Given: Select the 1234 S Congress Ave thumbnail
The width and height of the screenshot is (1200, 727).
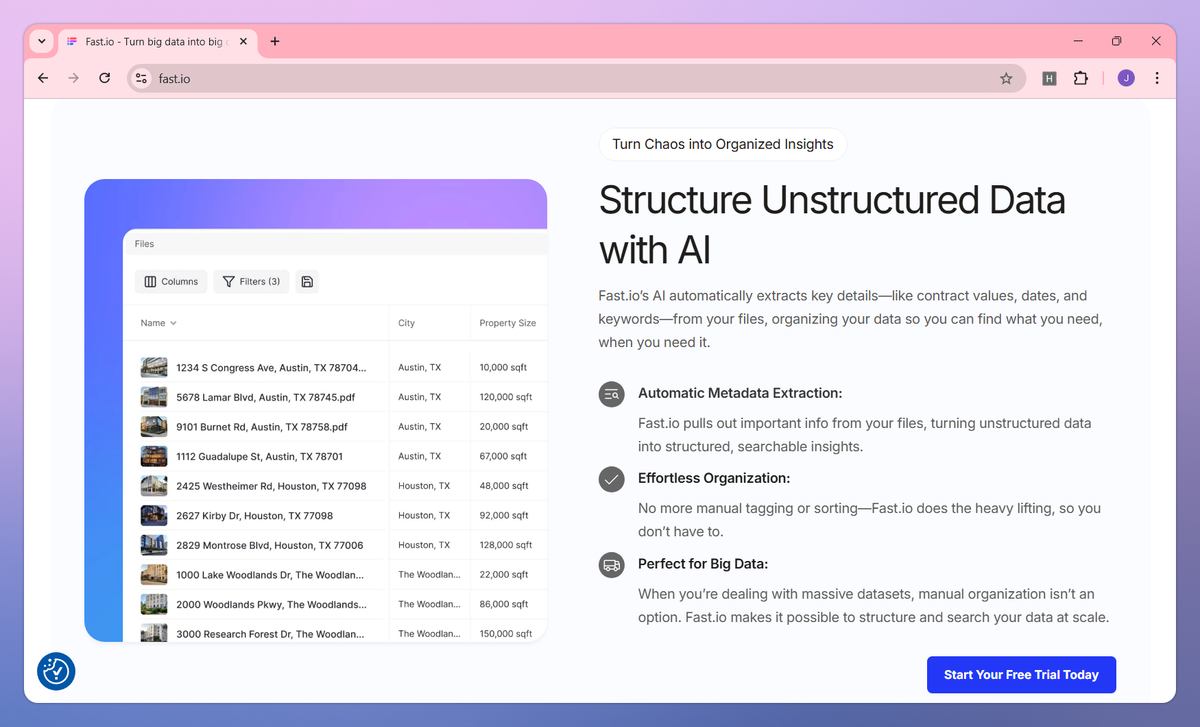Looking at the screenshot, I should click(154, 368).
